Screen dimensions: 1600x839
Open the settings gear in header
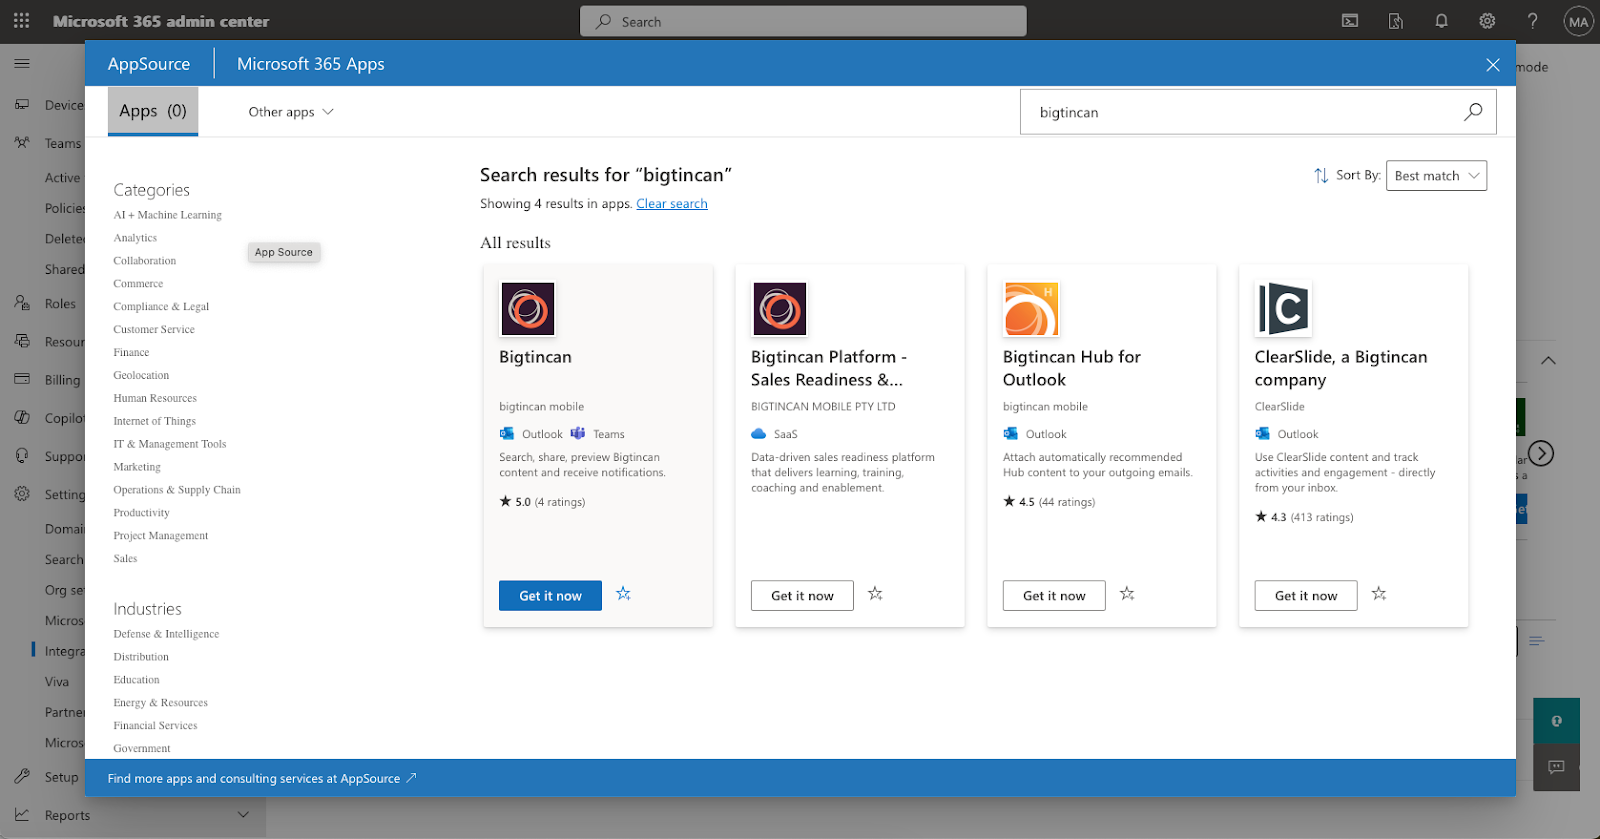(1487, 21)
